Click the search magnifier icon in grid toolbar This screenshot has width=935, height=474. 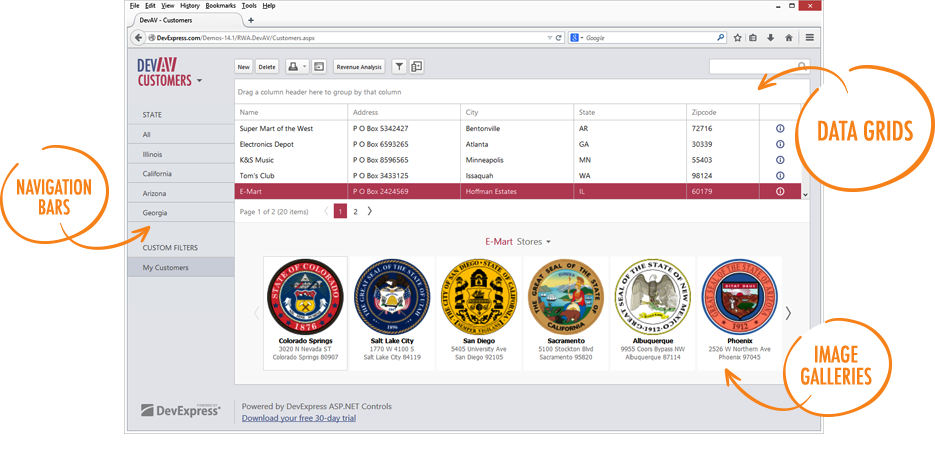coord(803,66)
